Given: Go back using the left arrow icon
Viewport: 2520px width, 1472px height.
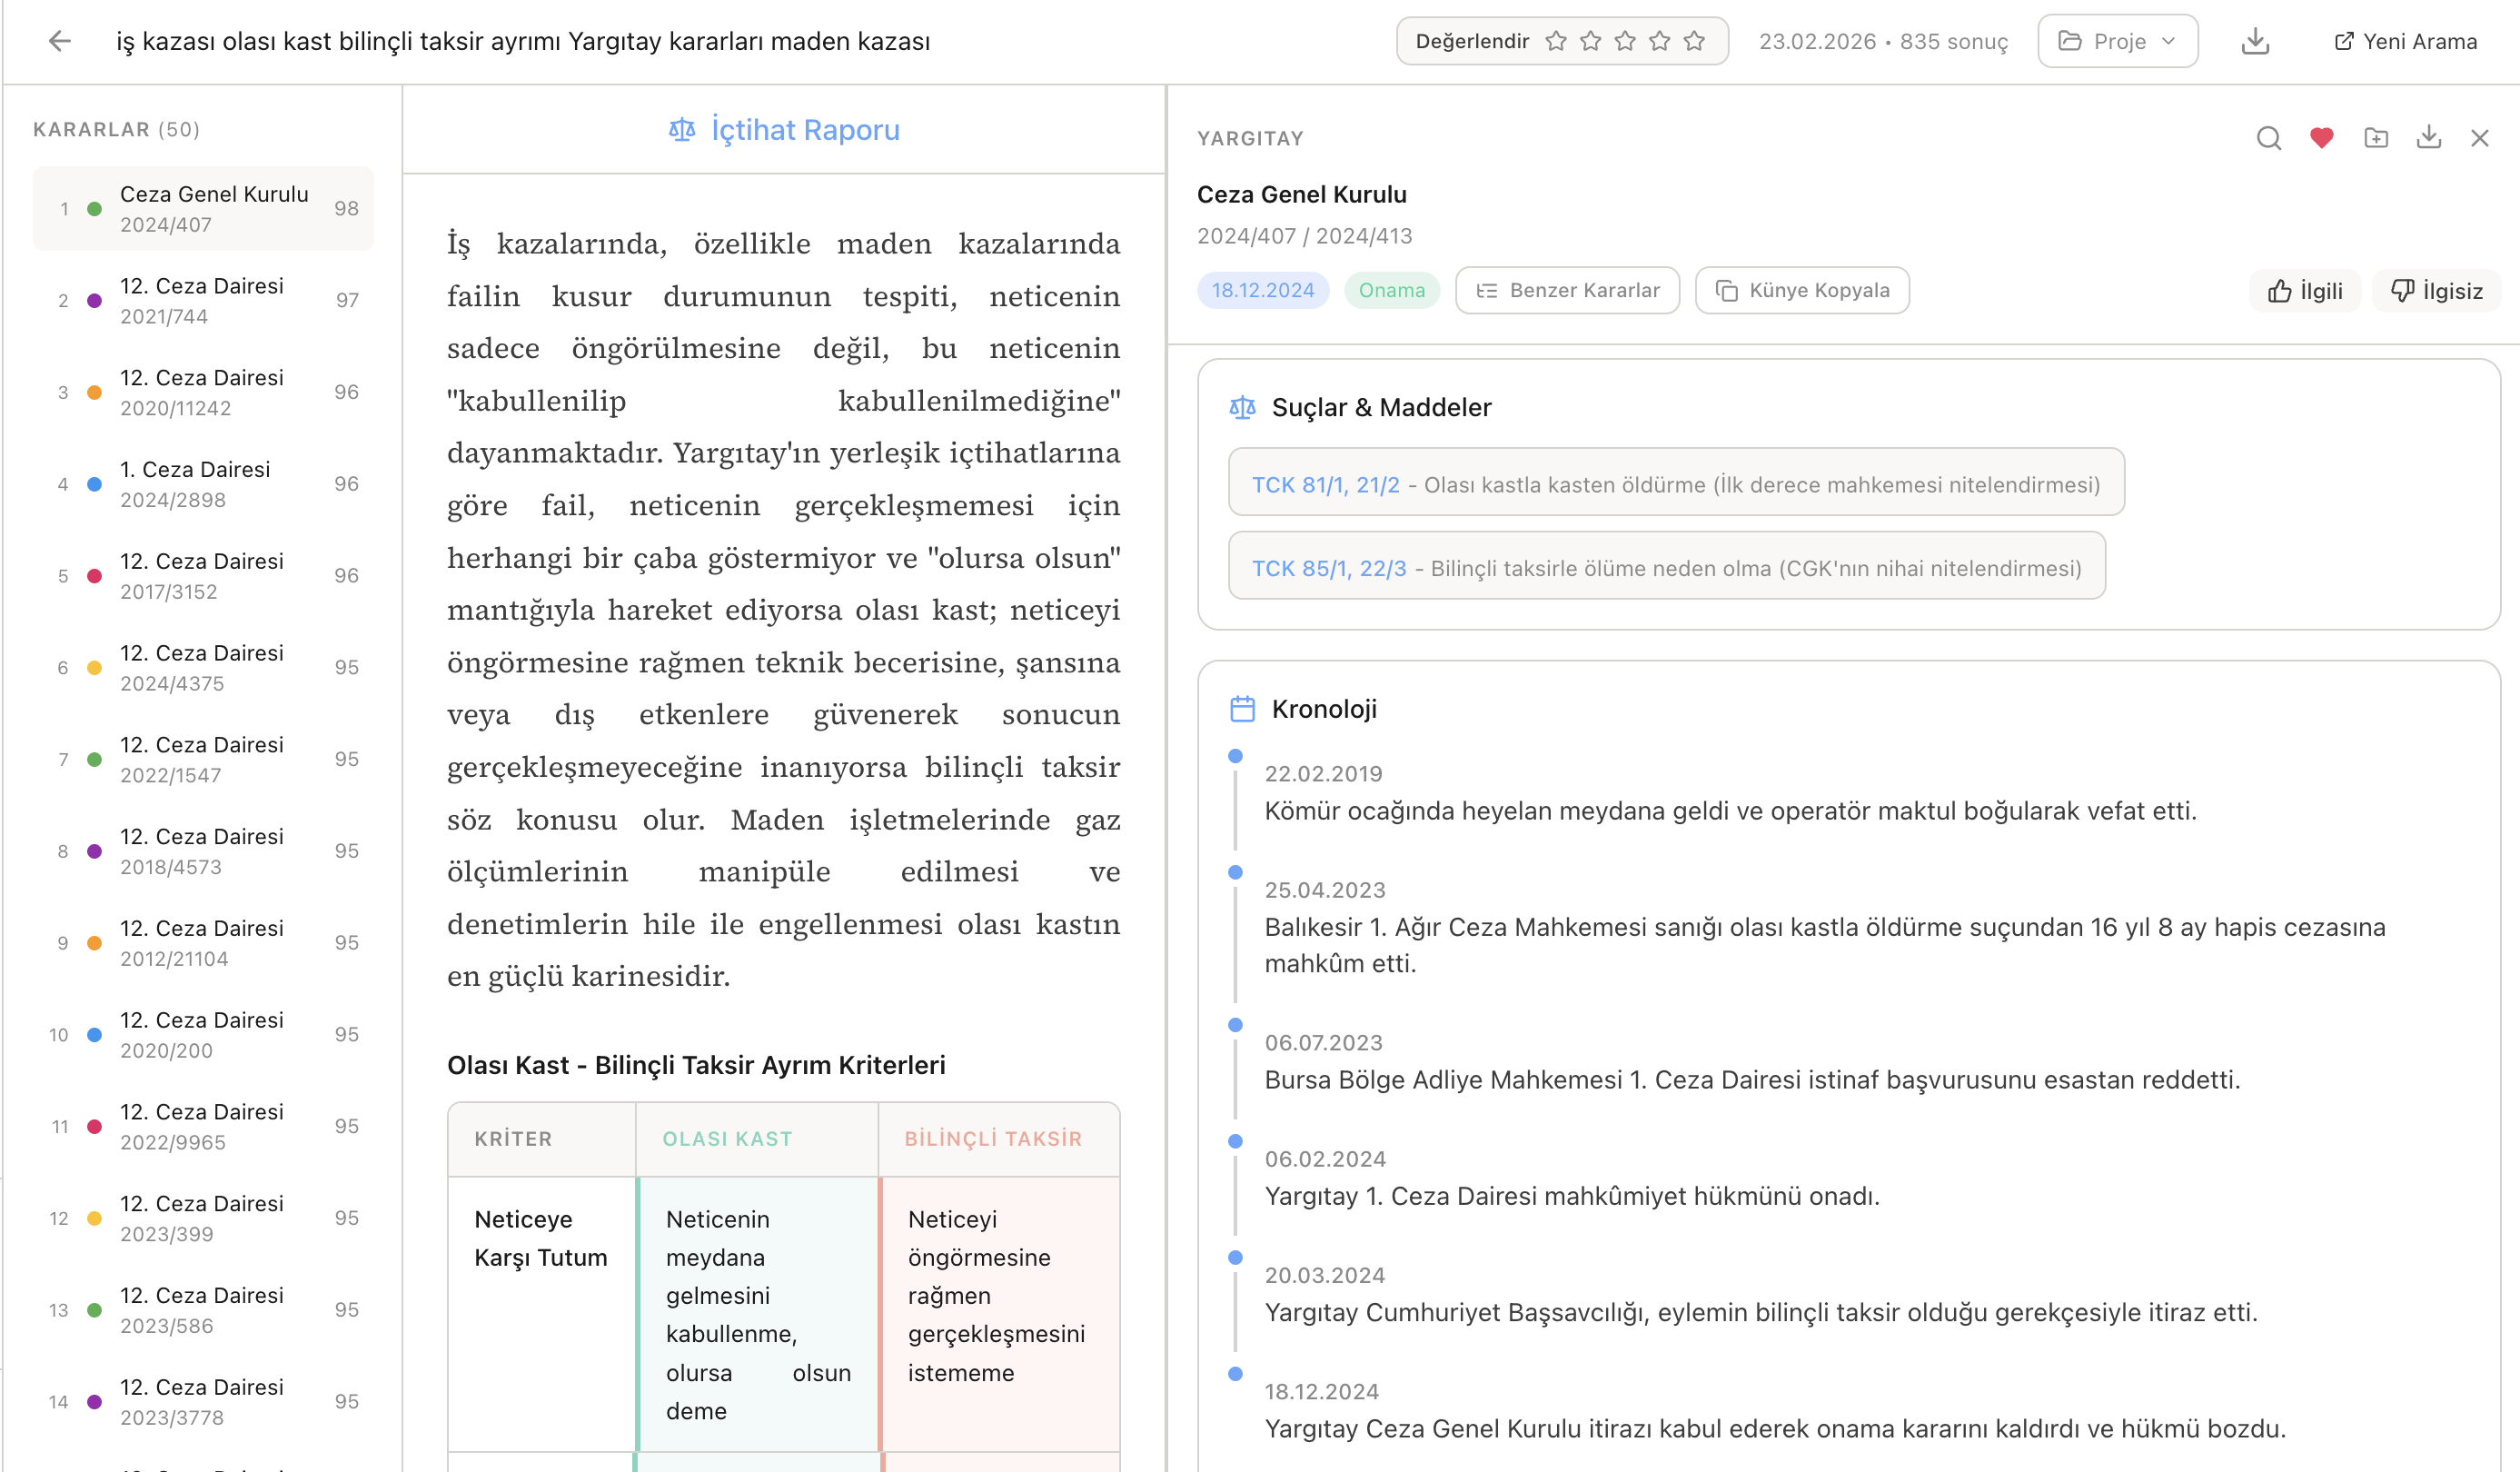Looking at the screenshot, I should pyautogui.click(x=60, y=41).
